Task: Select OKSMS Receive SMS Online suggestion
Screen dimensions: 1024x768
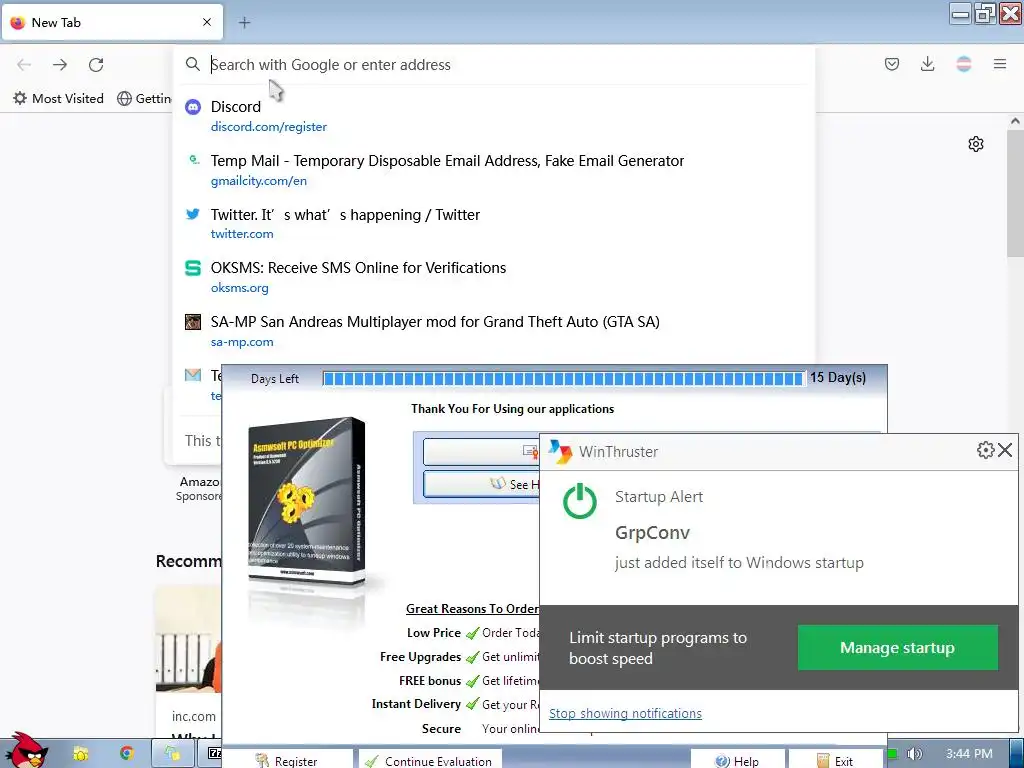Action: 494,277
